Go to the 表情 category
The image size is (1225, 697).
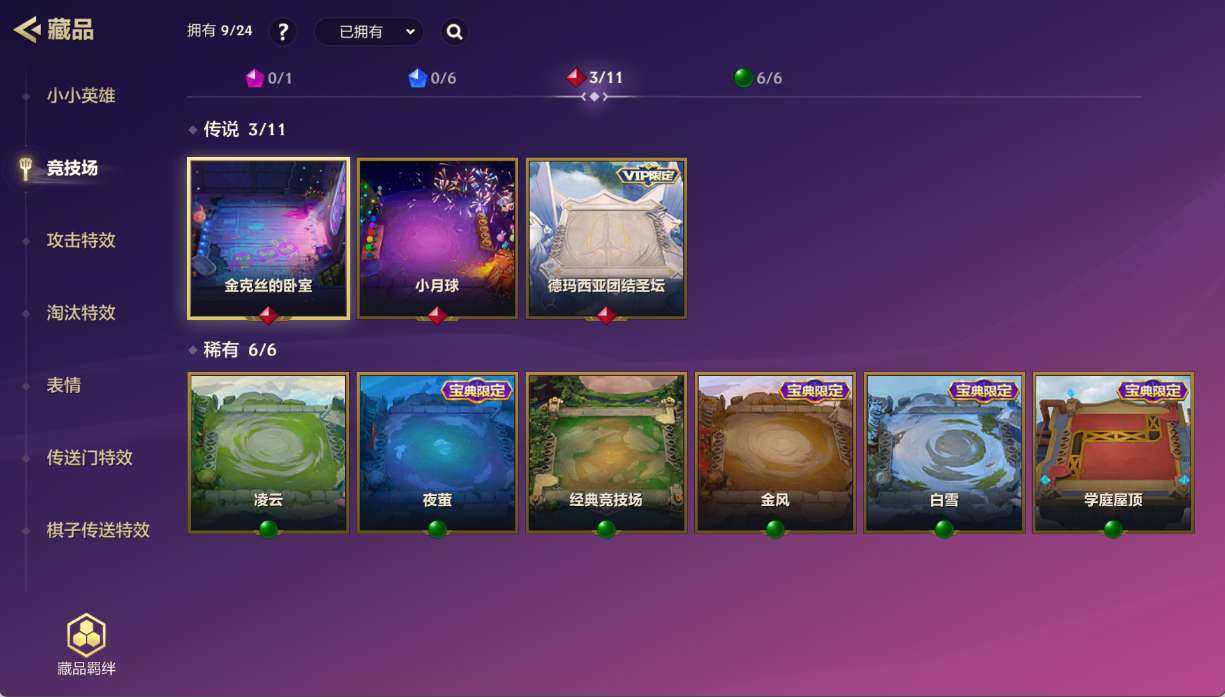pos(64,385)
